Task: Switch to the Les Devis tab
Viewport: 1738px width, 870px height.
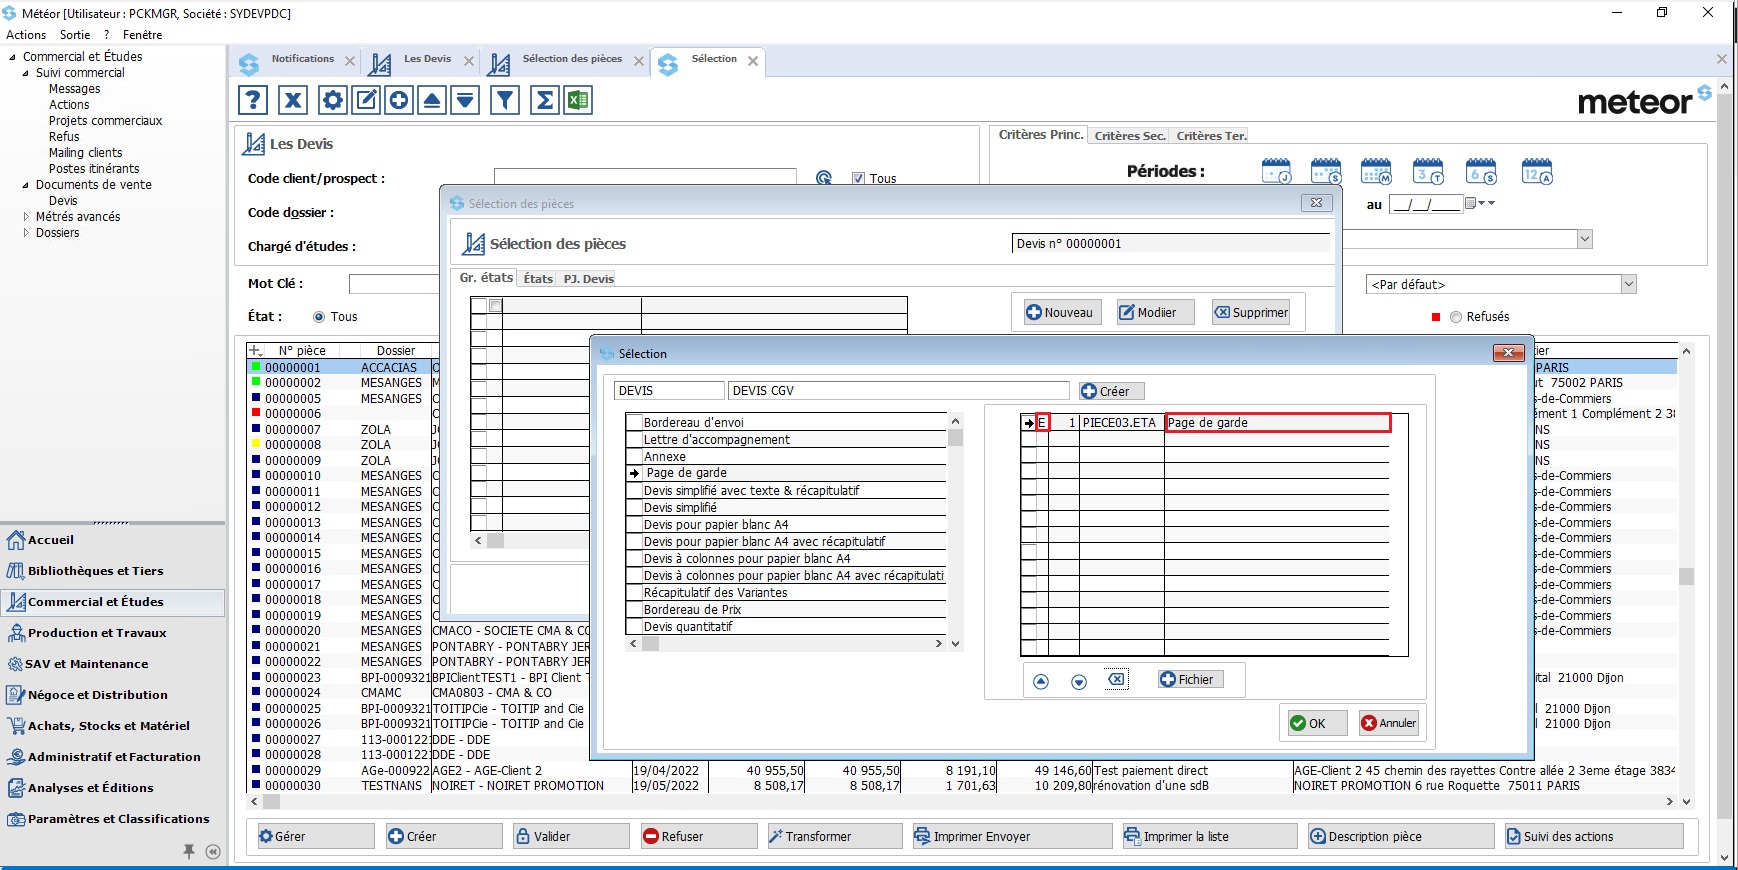Action: pos(427,59)
